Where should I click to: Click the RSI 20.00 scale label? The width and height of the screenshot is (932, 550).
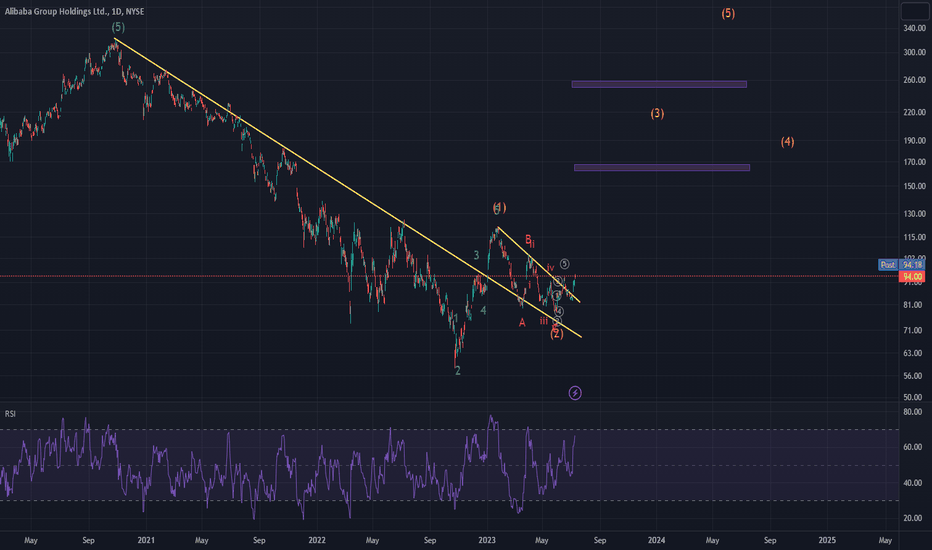point(912,518)
